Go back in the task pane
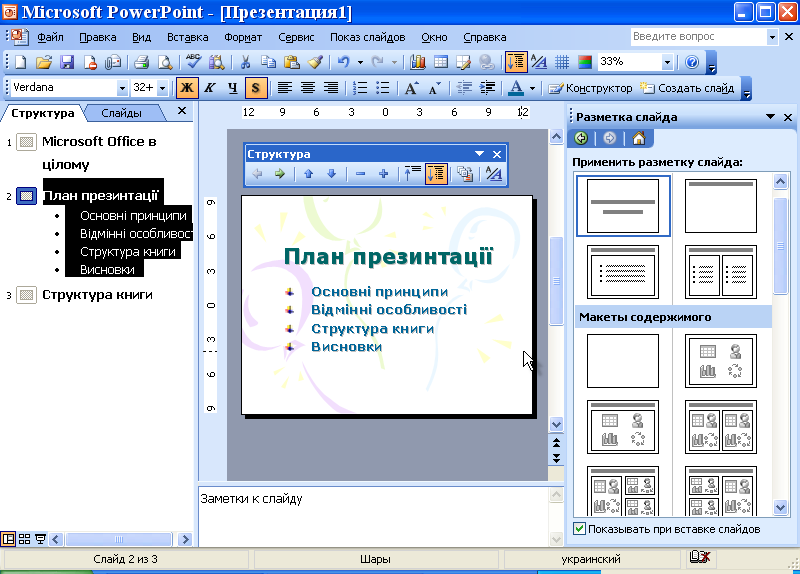800x574 pixels. 581,138
